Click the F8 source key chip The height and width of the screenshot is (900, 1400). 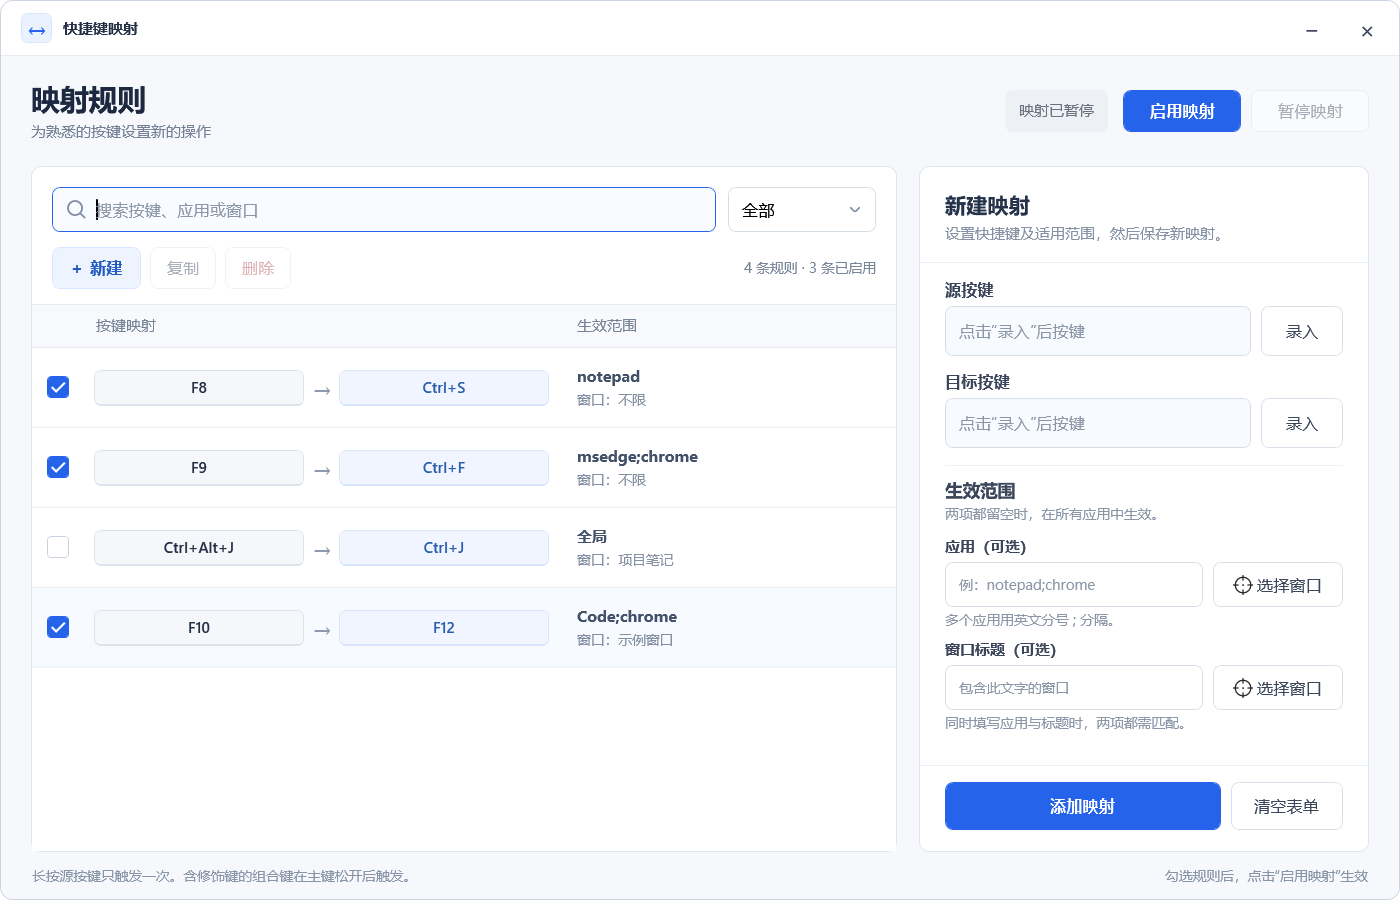(x=199, y=388)
